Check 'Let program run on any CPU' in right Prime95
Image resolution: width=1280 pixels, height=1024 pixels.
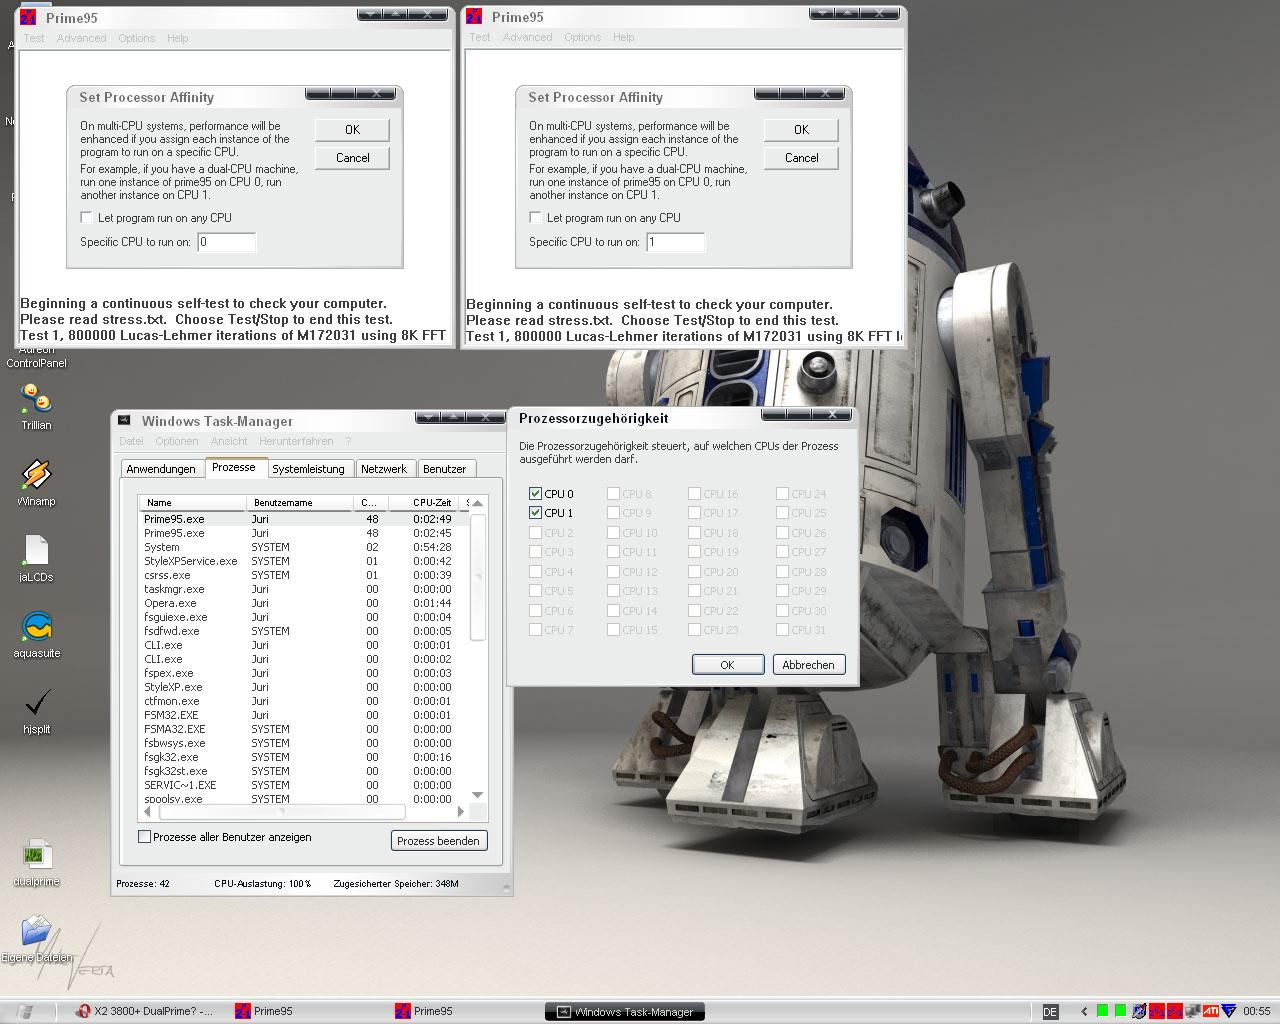[536, 217]
